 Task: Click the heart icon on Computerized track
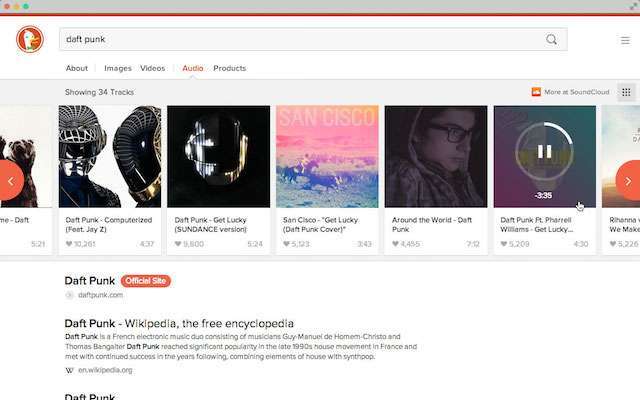tap(69, 244)
